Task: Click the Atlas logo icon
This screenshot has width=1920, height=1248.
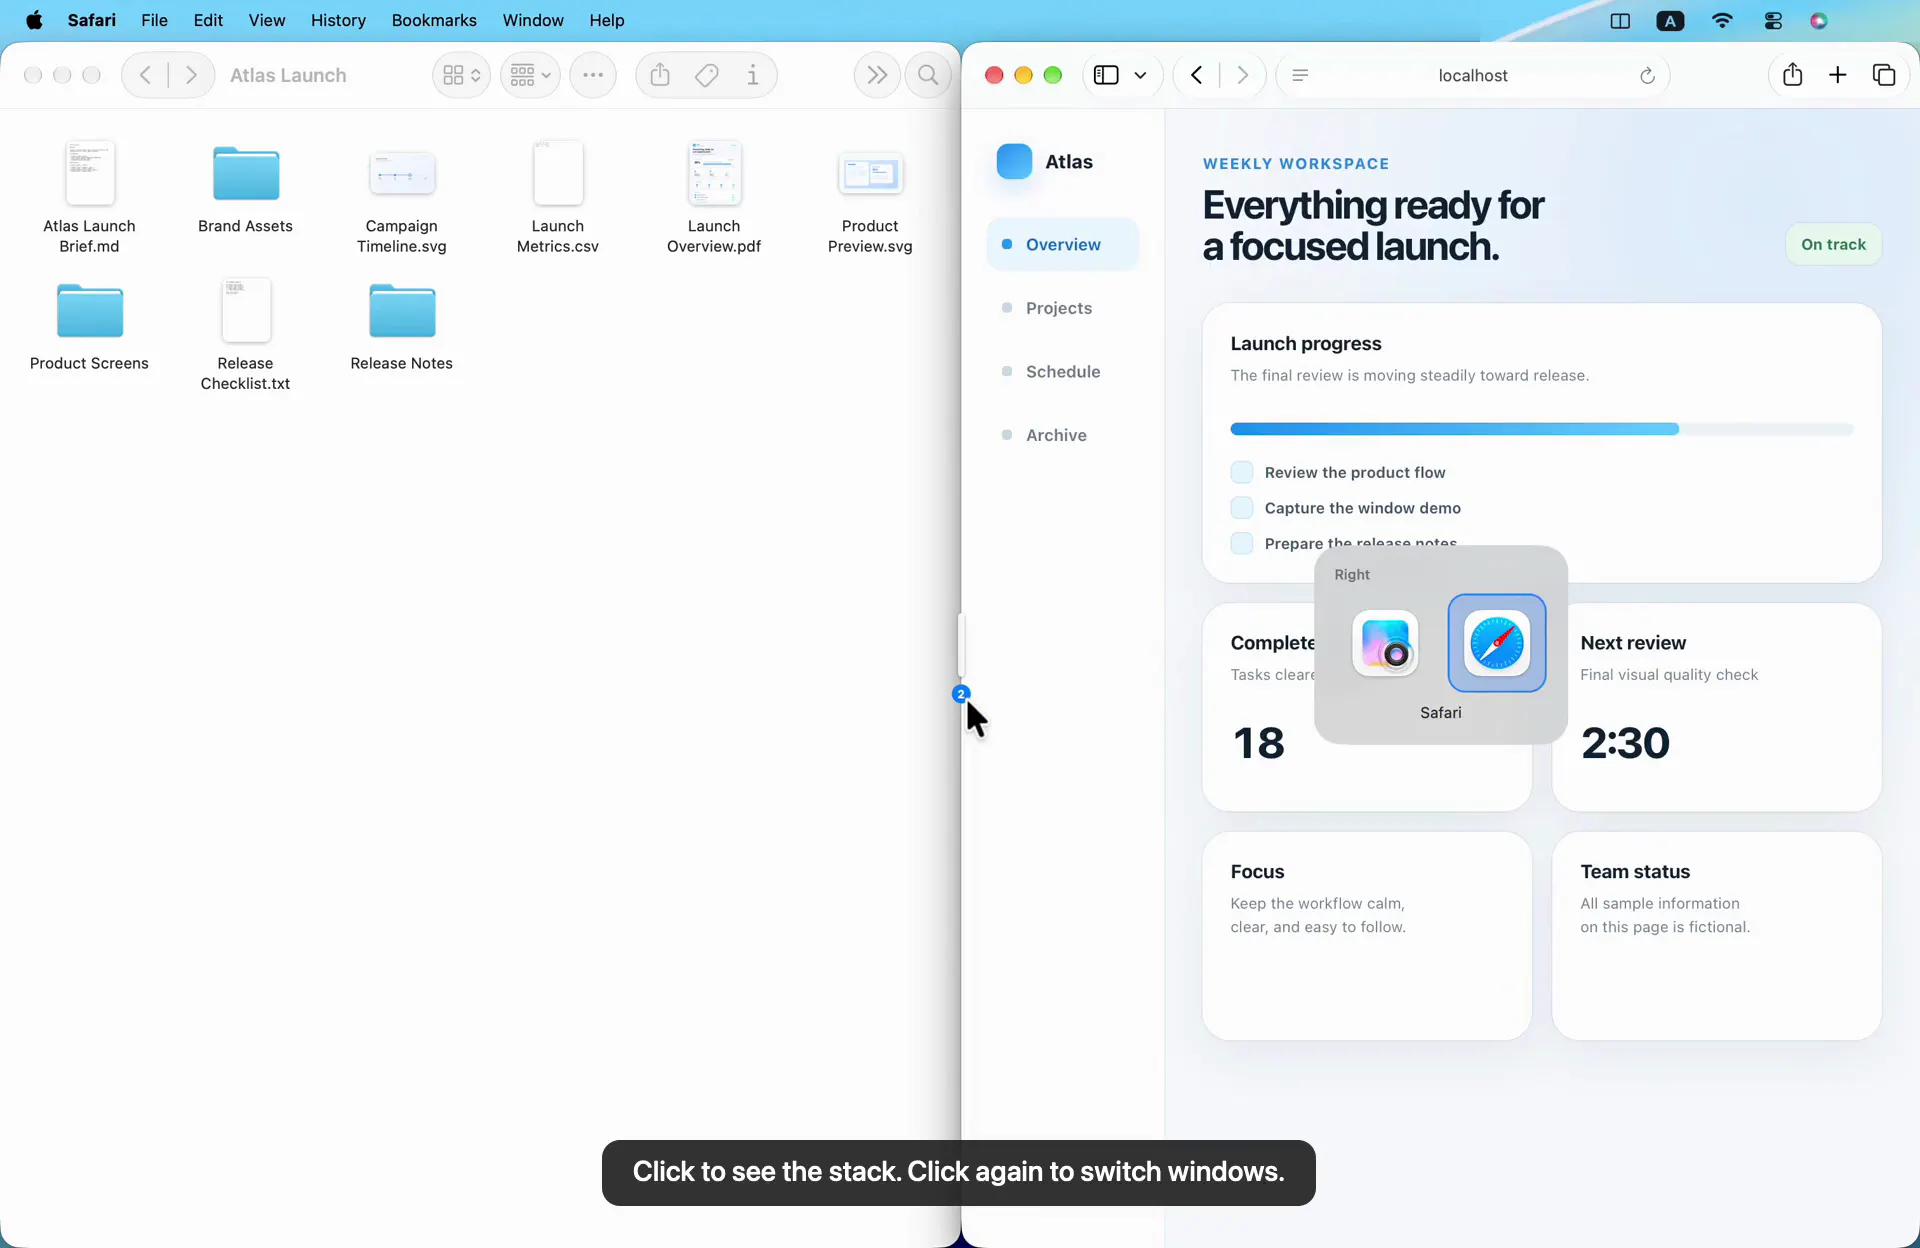Action: (1014, 161)
